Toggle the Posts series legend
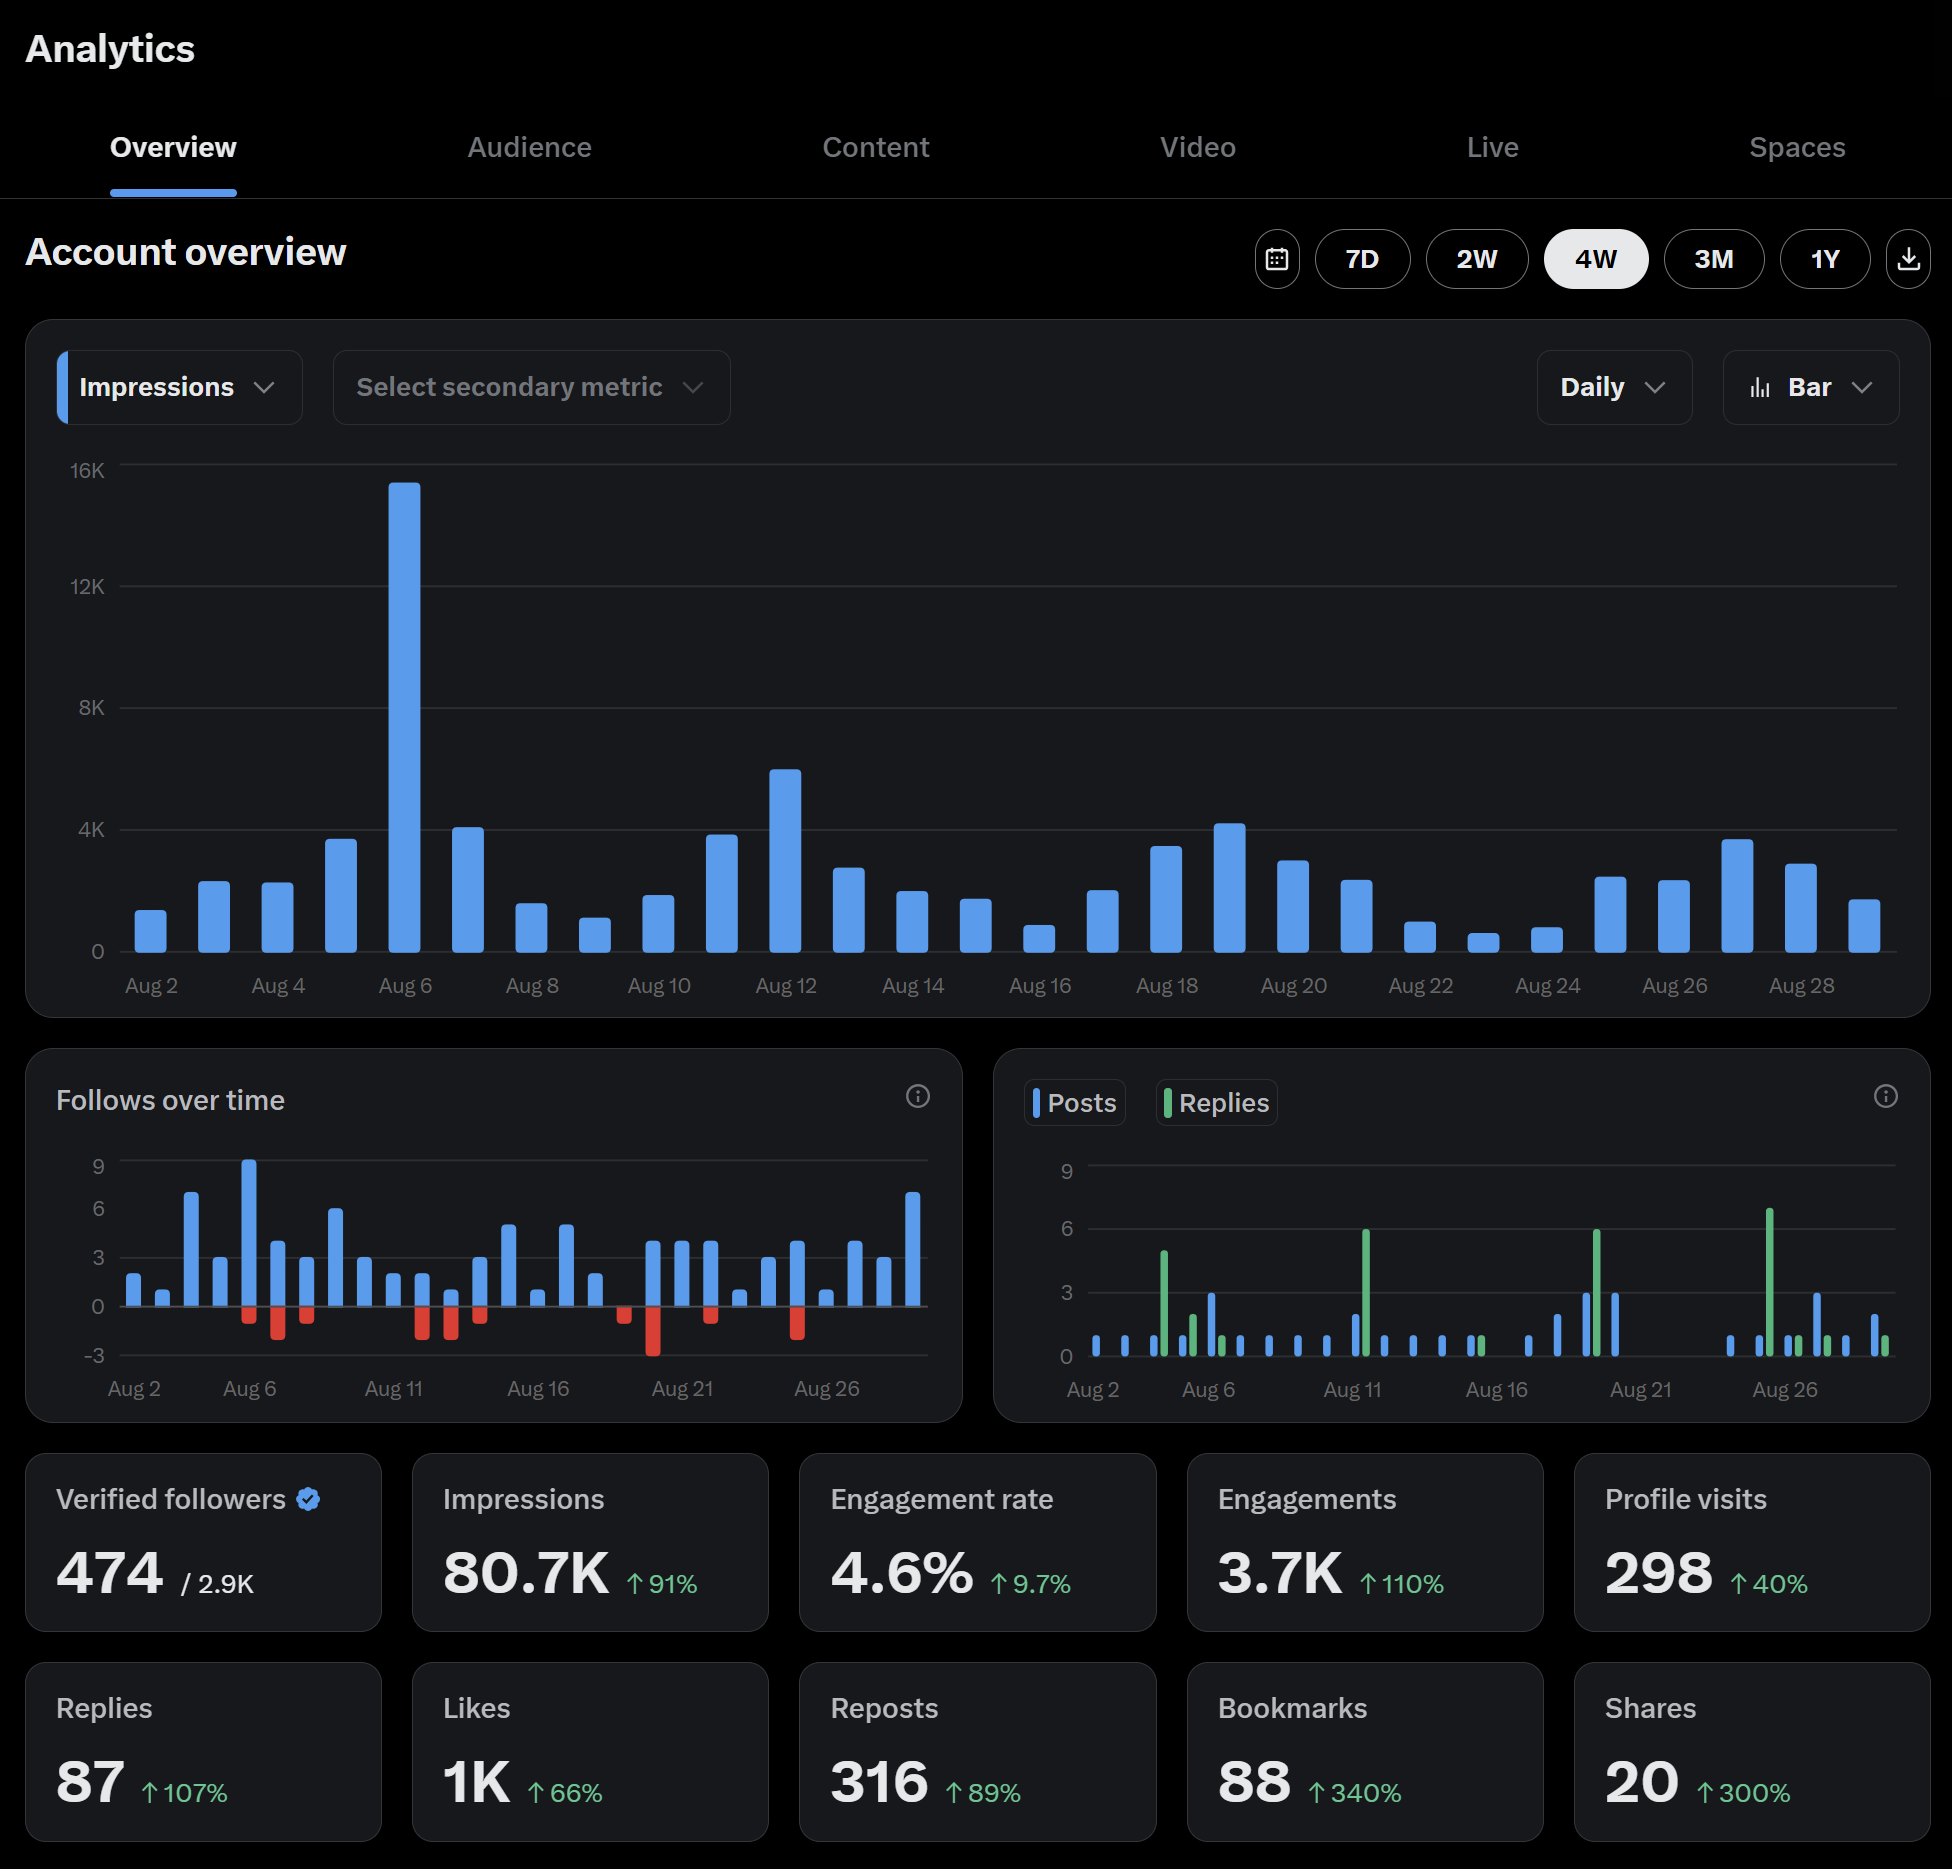Image resolution: width=1952 pixels, height=1869 pixels. 1075,1102
